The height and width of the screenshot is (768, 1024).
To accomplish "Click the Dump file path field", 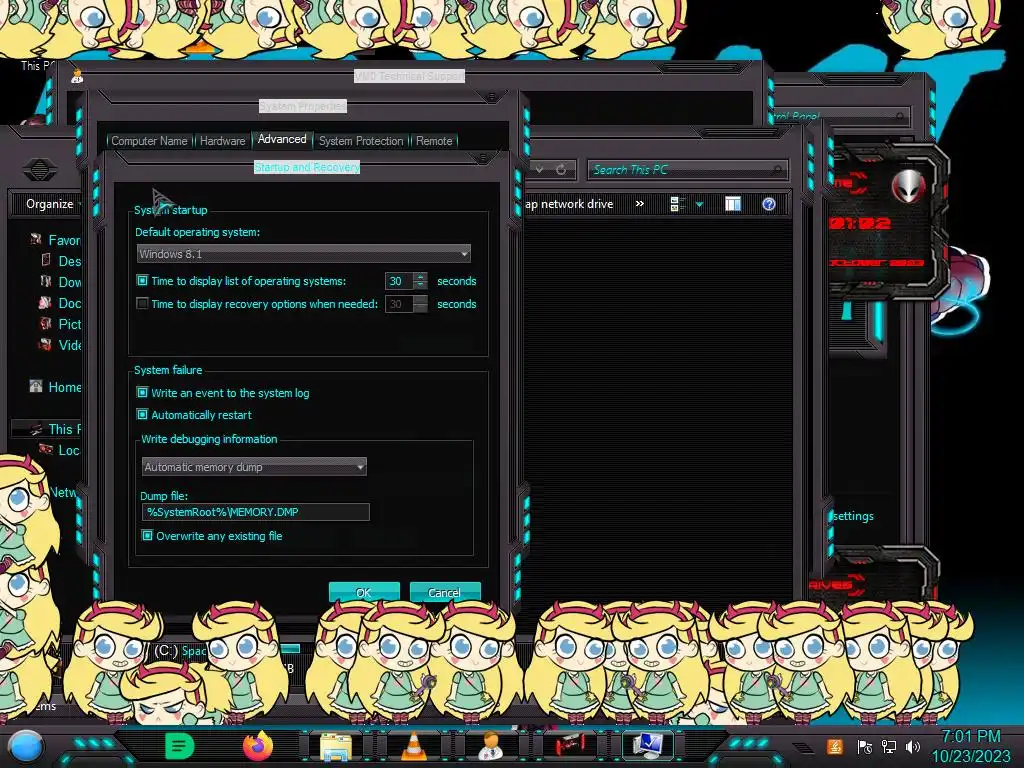I will coord(255,511).
